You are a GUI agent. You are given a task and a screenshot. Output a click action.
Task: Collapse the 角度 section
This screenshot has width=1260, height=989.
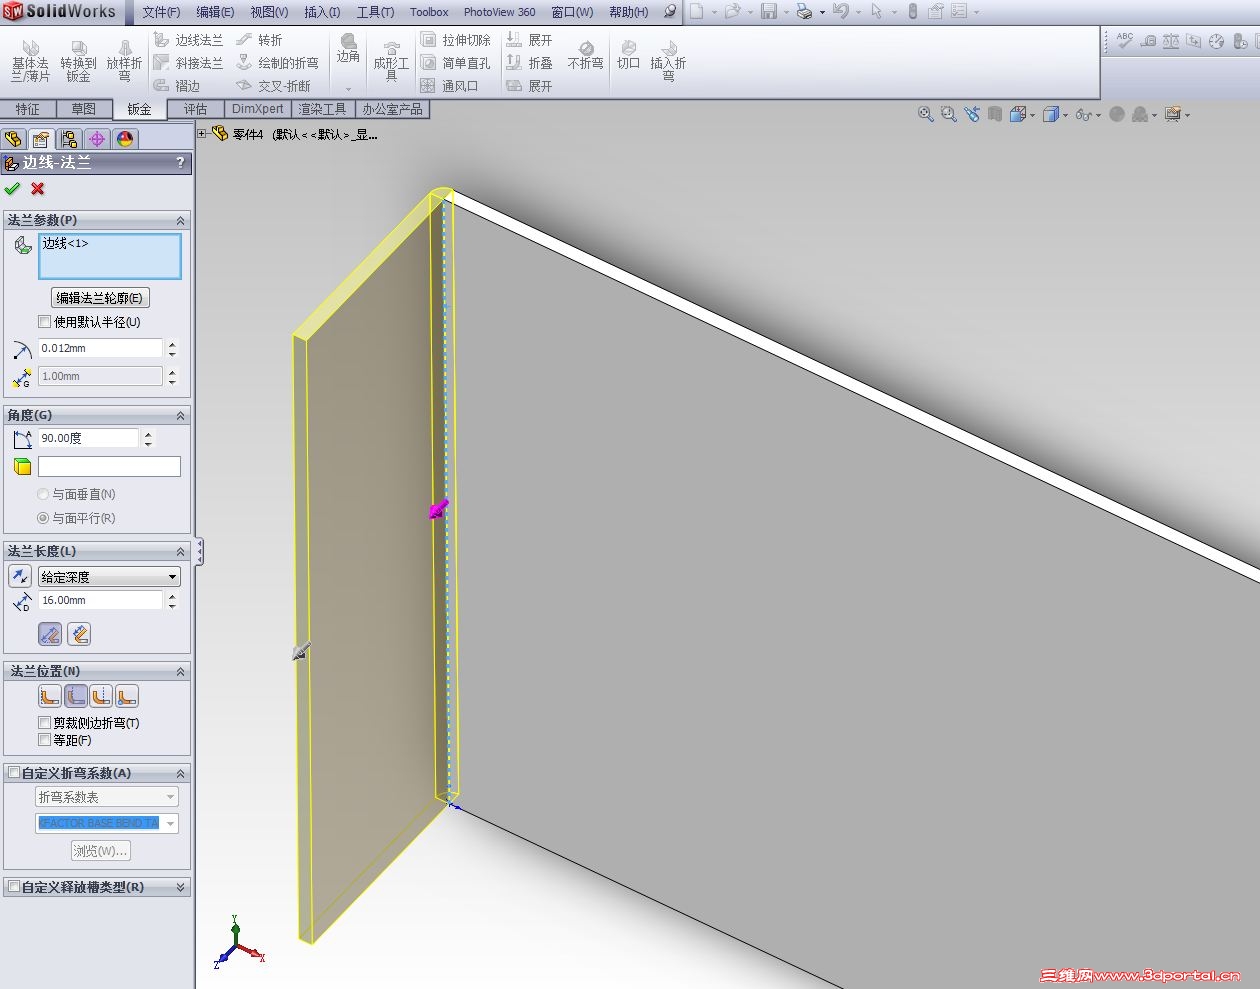tap(181, 415)
